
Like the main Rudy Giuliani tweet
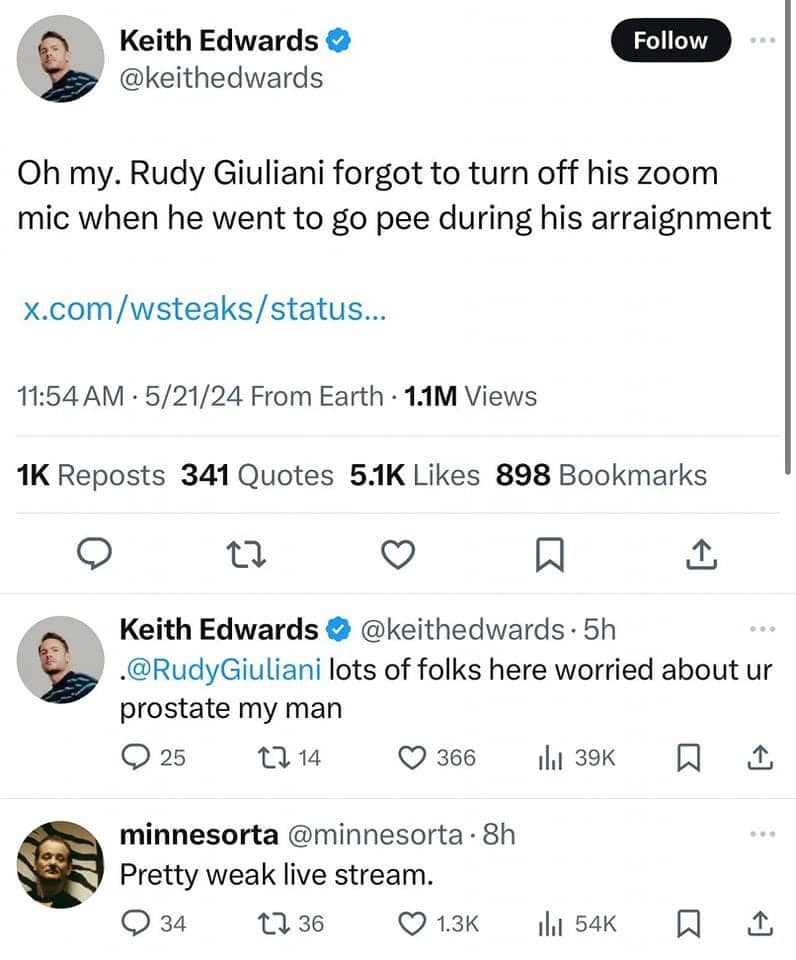[x=399, y=553]
